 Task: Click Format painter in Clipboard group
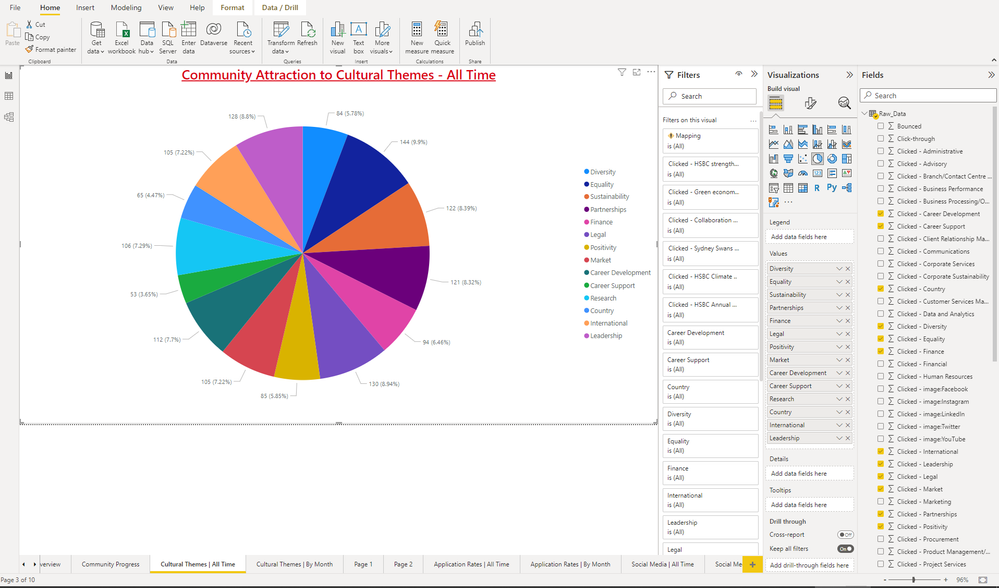coord(50,49)
